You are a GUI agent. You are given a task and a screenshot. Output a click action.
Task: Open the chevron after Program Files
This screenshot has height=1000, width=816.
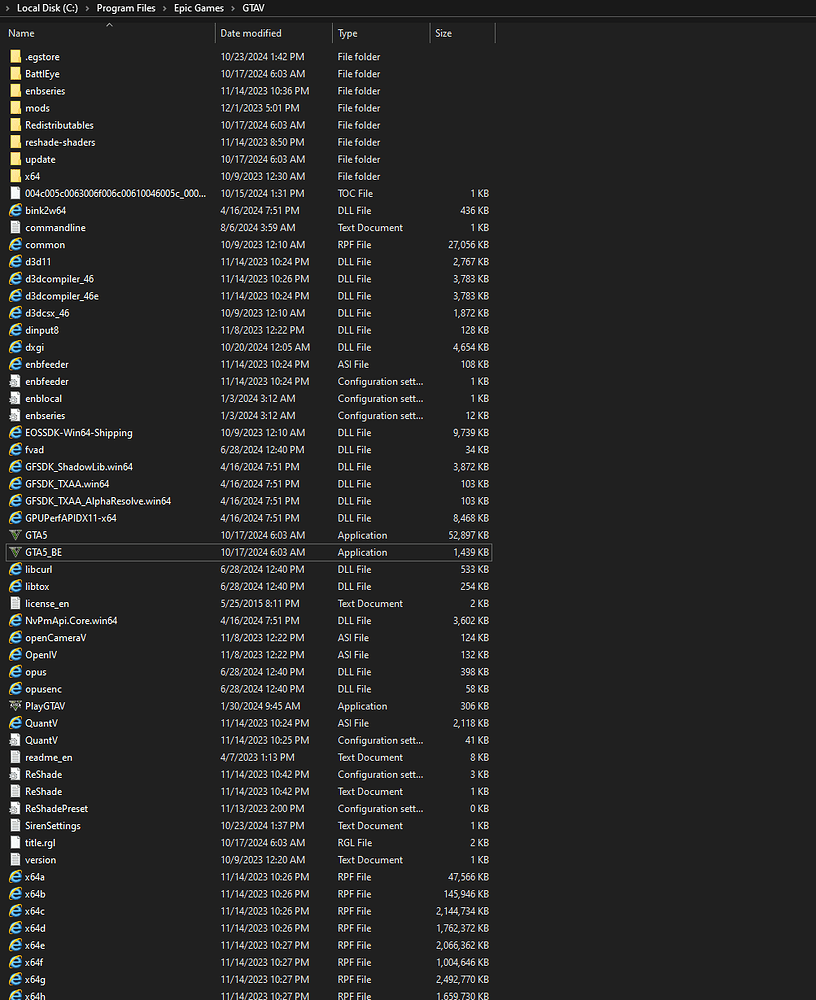[165, 8]
